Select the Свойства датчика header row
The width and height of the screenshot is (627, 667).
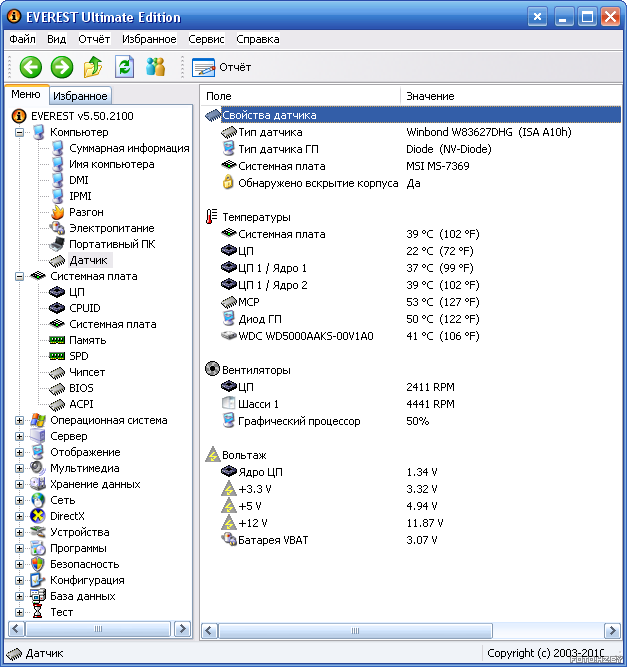click(x=412, y=115)
